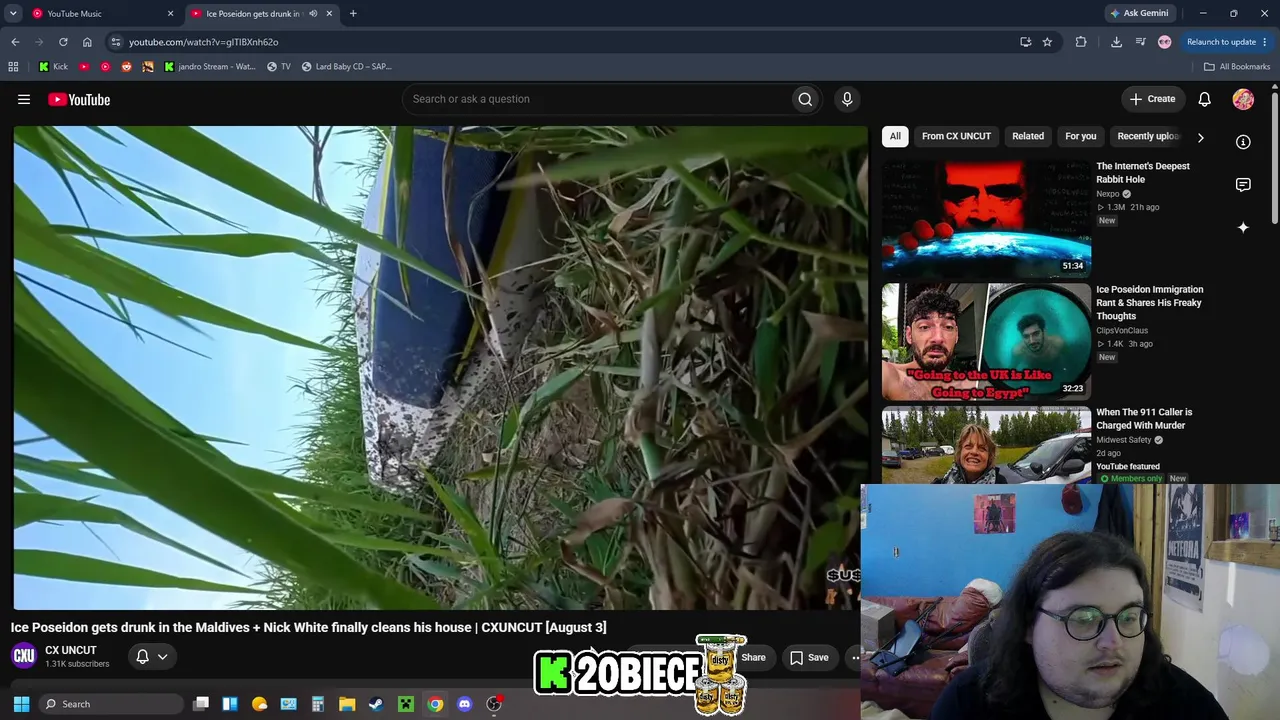This screenshot has height=720, width=1280.
Task: Click the Ask Gemini button
Action: pos(1139,14)
